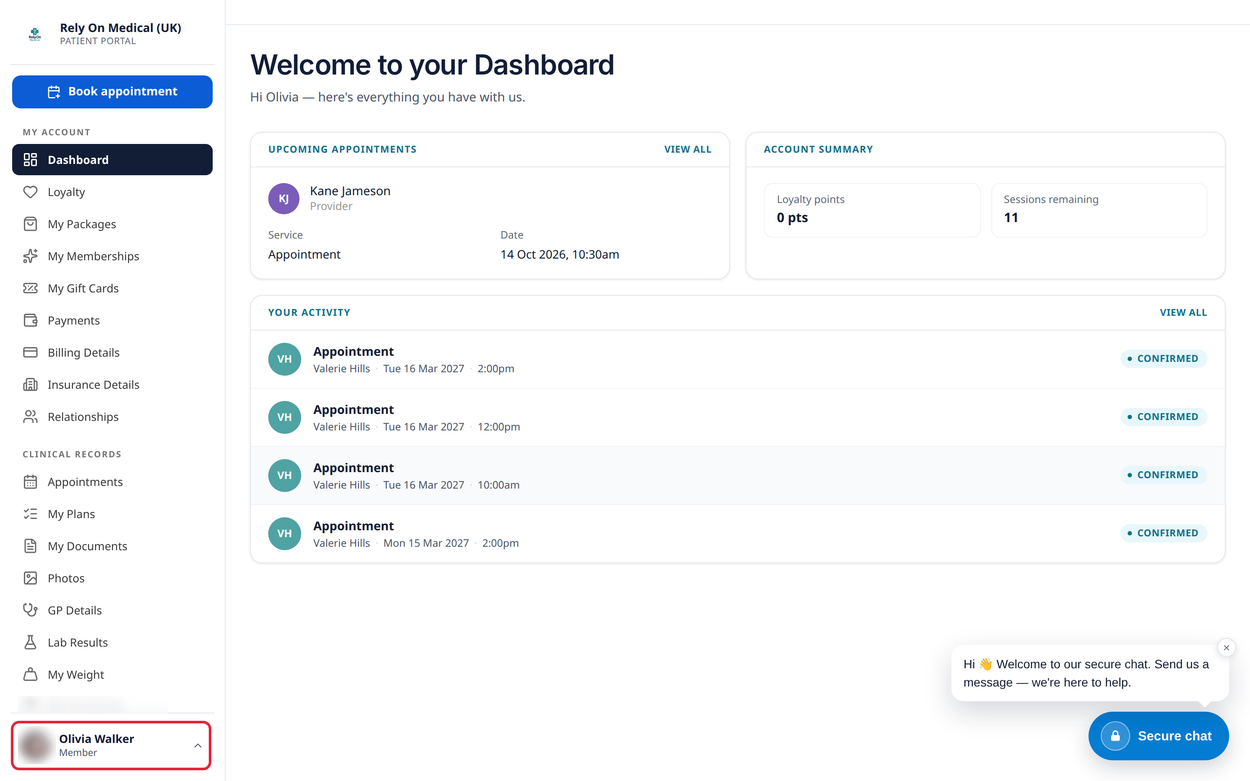
Task: Dismiss the secure chat welcome bubble
Action: point(1226,648)
